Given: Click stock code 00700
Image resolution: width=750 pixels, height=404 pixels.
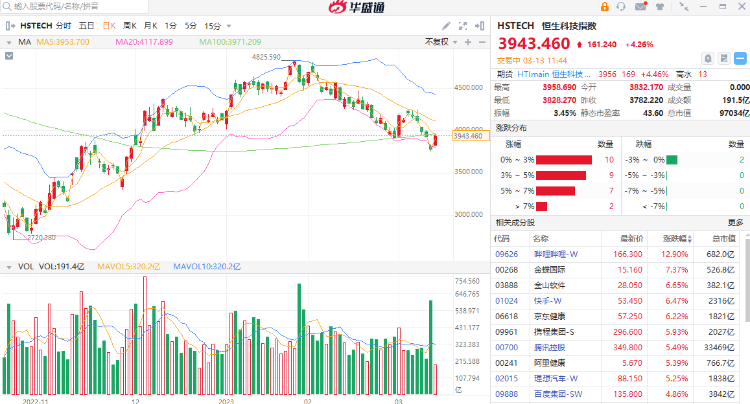Looking at the screenshot, I should click(507, 348).
